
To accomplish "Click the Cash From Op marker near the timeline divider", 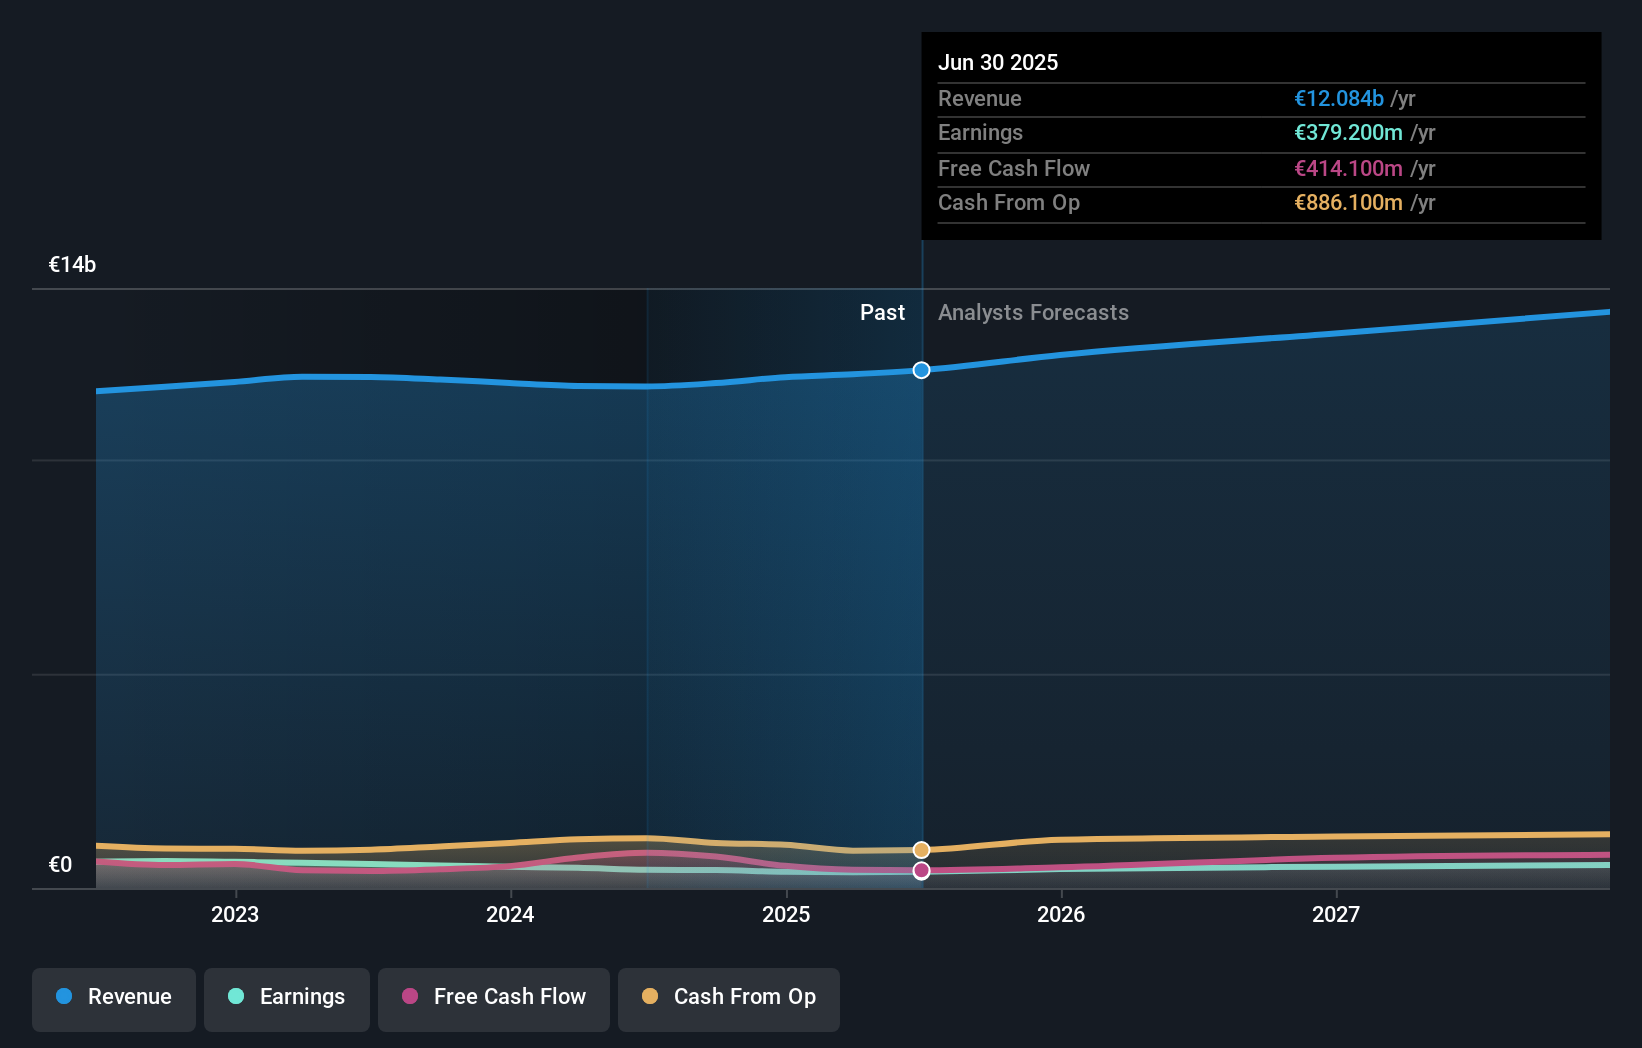I will [x=921, y=849].
